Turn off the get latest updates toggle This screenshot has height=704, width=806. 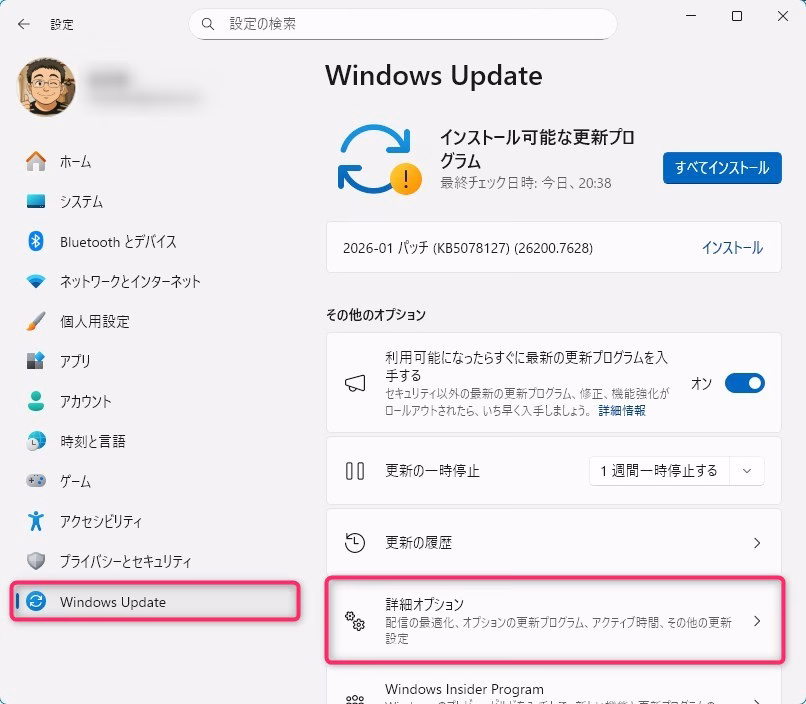click(x=744, y=383)
